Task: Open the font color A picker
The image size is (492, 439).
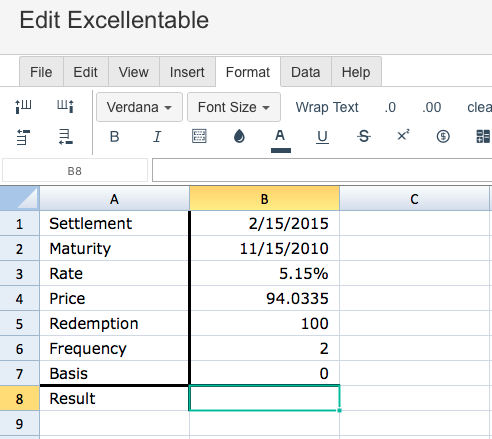Action: pyautogui.click(x=281, y=140)
